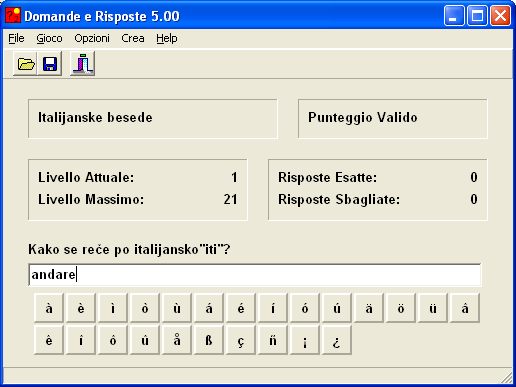Viewport: 516px width, 387px height.
Task: Maximize the Domande e Risposte window
Action: [x=477, y=16]
